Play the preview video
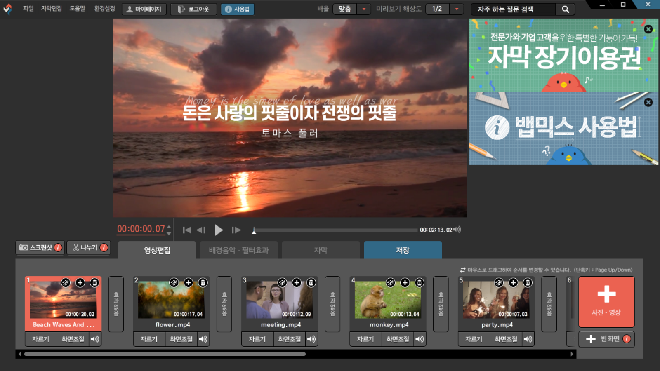Viewport: 660px width, 371px height. [x=218, y=230]
